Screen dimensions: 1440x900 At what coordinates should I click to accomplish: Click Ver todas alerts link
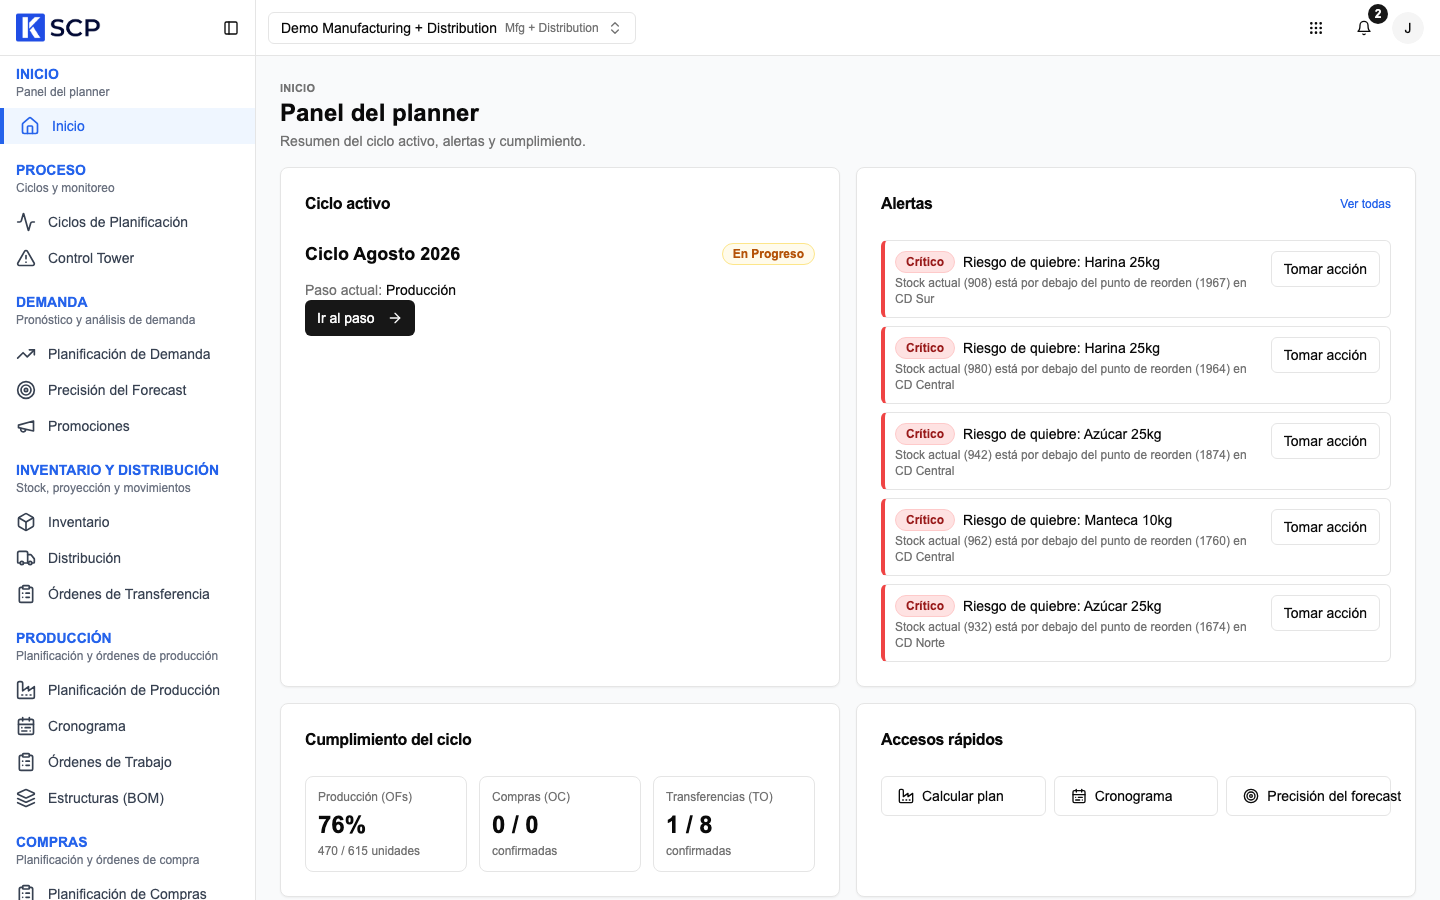[x=1365, y=204]
